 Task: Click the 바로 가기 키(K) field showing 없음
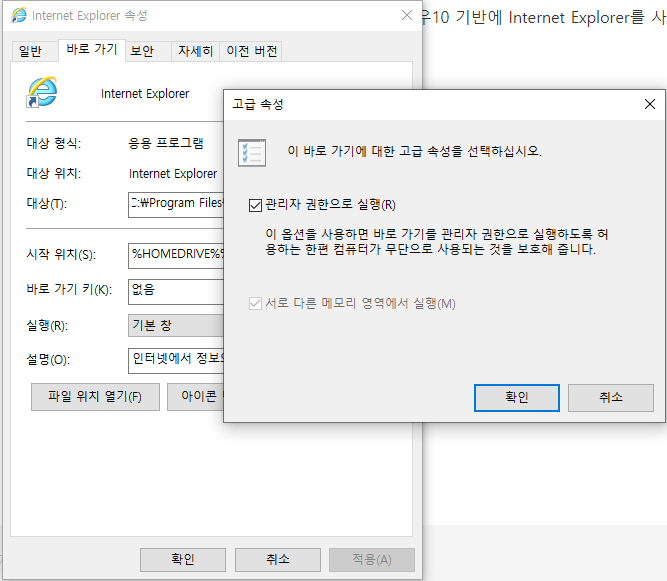point(176,291)
